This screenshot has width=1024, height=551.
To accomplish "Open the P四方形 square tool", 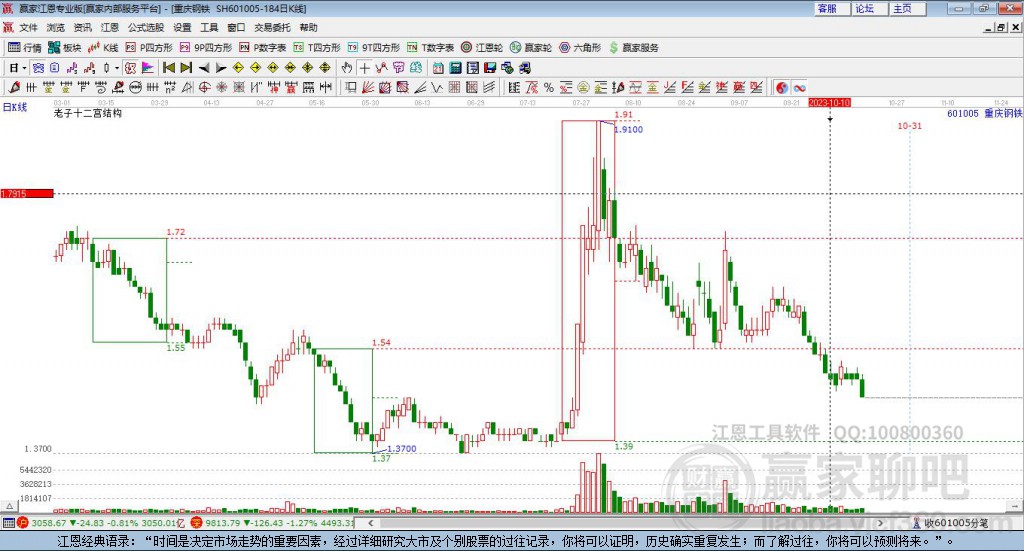I will (x=149, y=48).
